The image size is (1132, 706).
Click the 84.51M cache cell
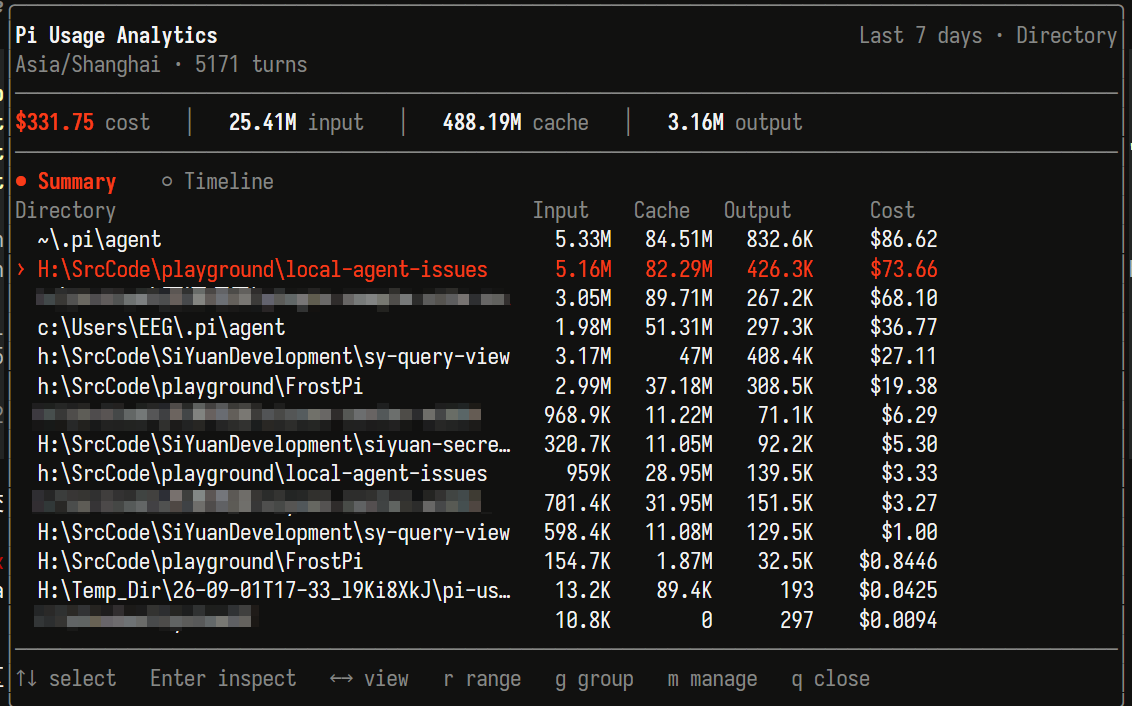679,240
